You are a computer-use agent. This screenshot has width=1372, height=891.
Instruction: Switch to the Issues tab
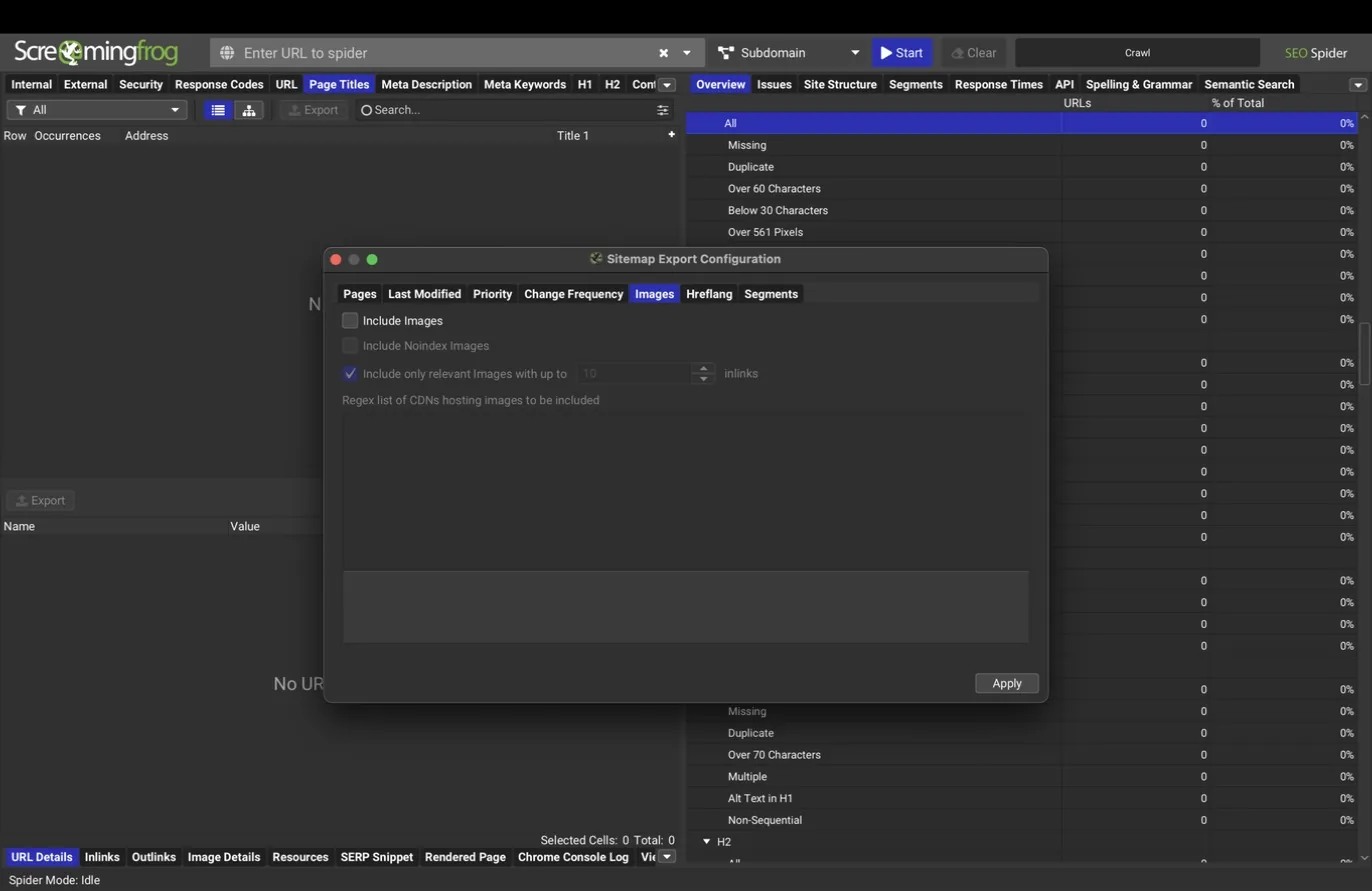pyautogui.click(x=774, y=85)
